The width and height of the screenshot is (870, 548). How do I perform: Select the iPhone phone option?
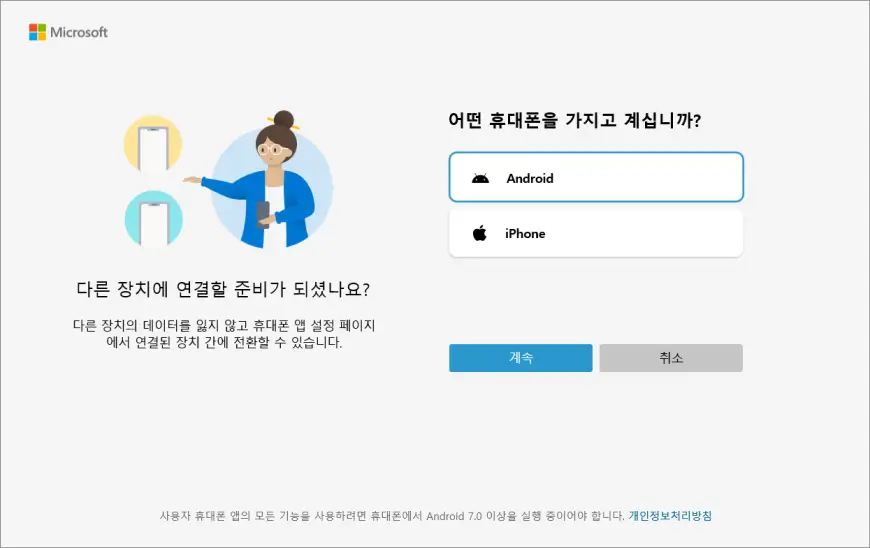tap(595, 233)
